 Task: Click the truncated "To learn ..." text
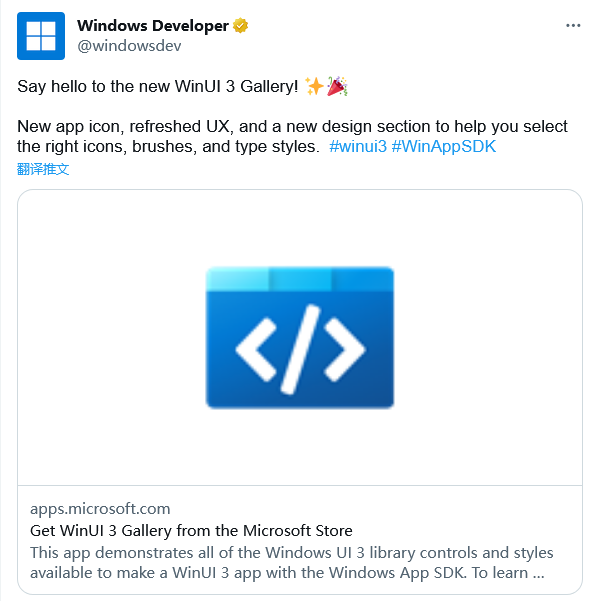coord(508,573)
